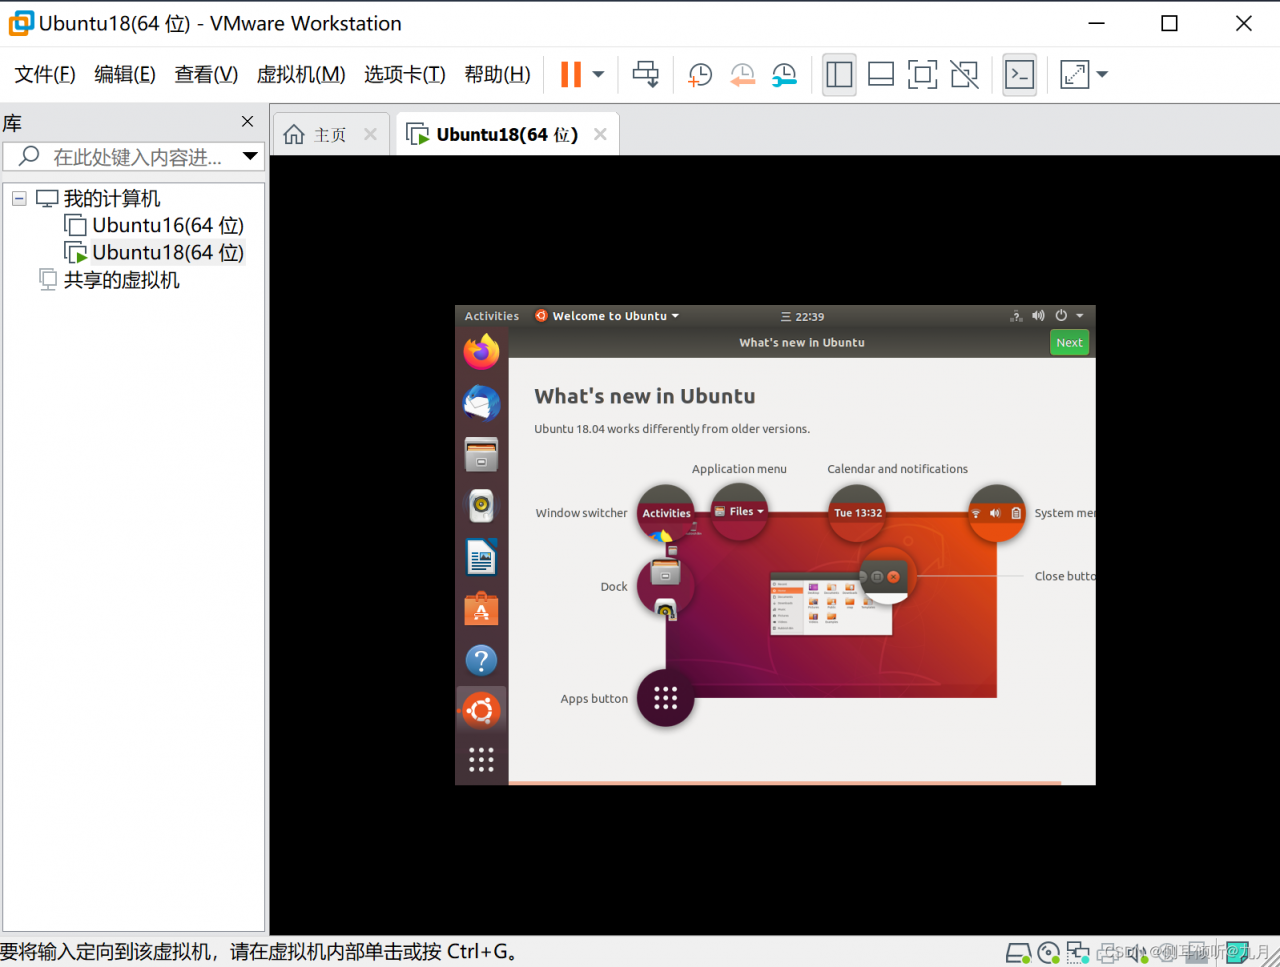Pause the running virtual machine
1280x967 pixels.
(x=571, y=74)
